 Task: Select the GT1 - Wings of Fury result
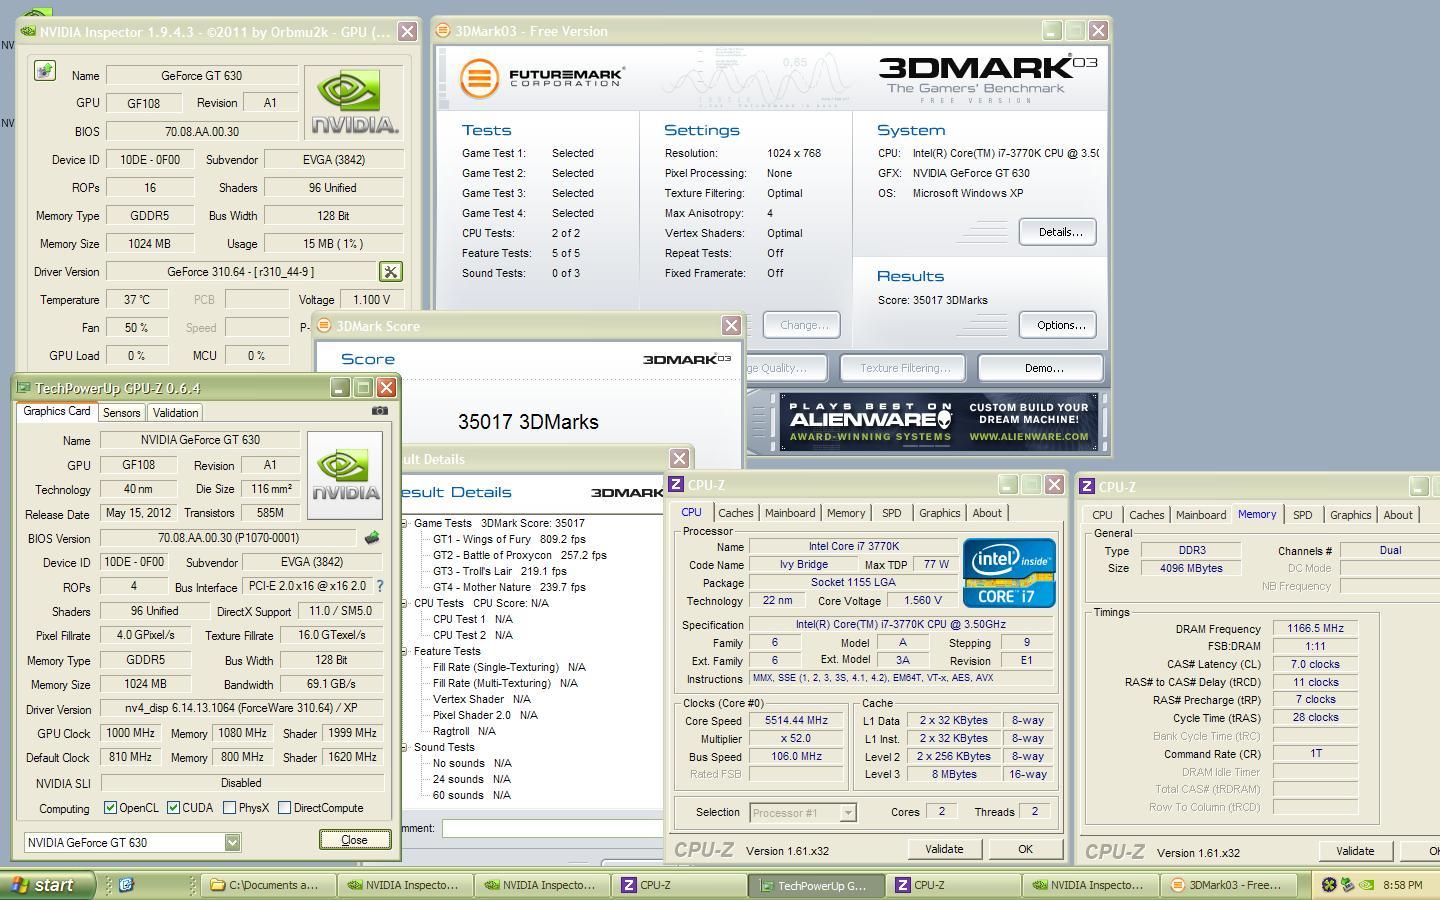coord(508,539)
